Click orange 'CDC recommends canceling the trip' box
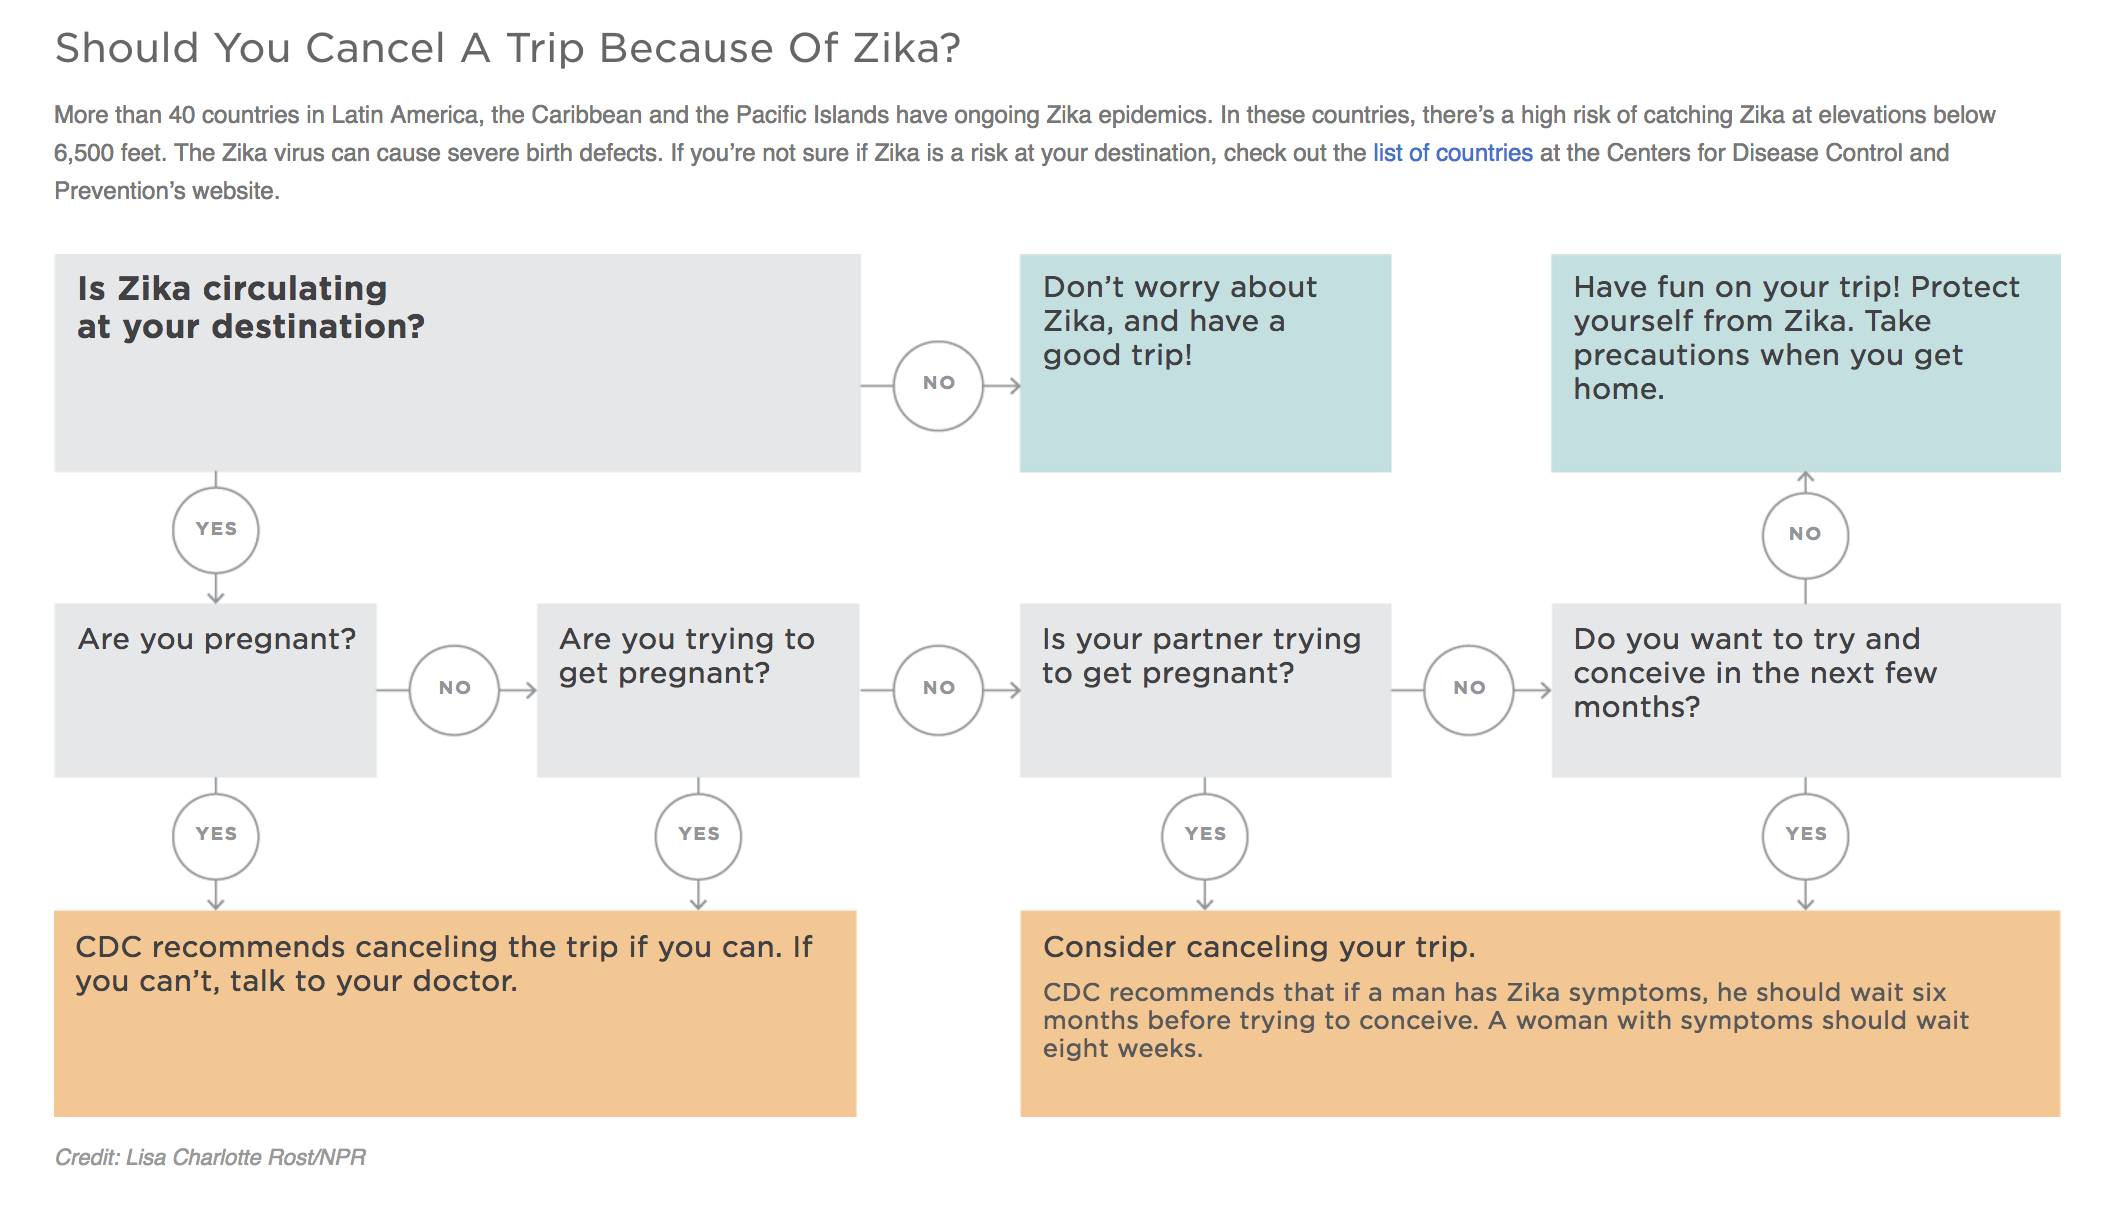 click(x=455, y=1013)
